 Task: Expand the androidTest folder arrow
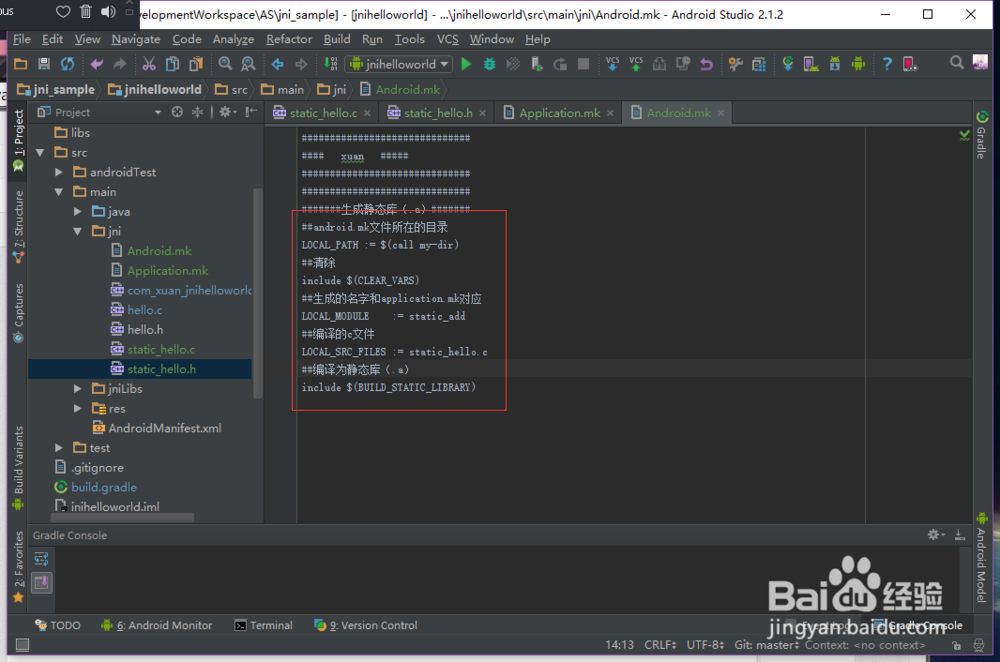[59, 172]
